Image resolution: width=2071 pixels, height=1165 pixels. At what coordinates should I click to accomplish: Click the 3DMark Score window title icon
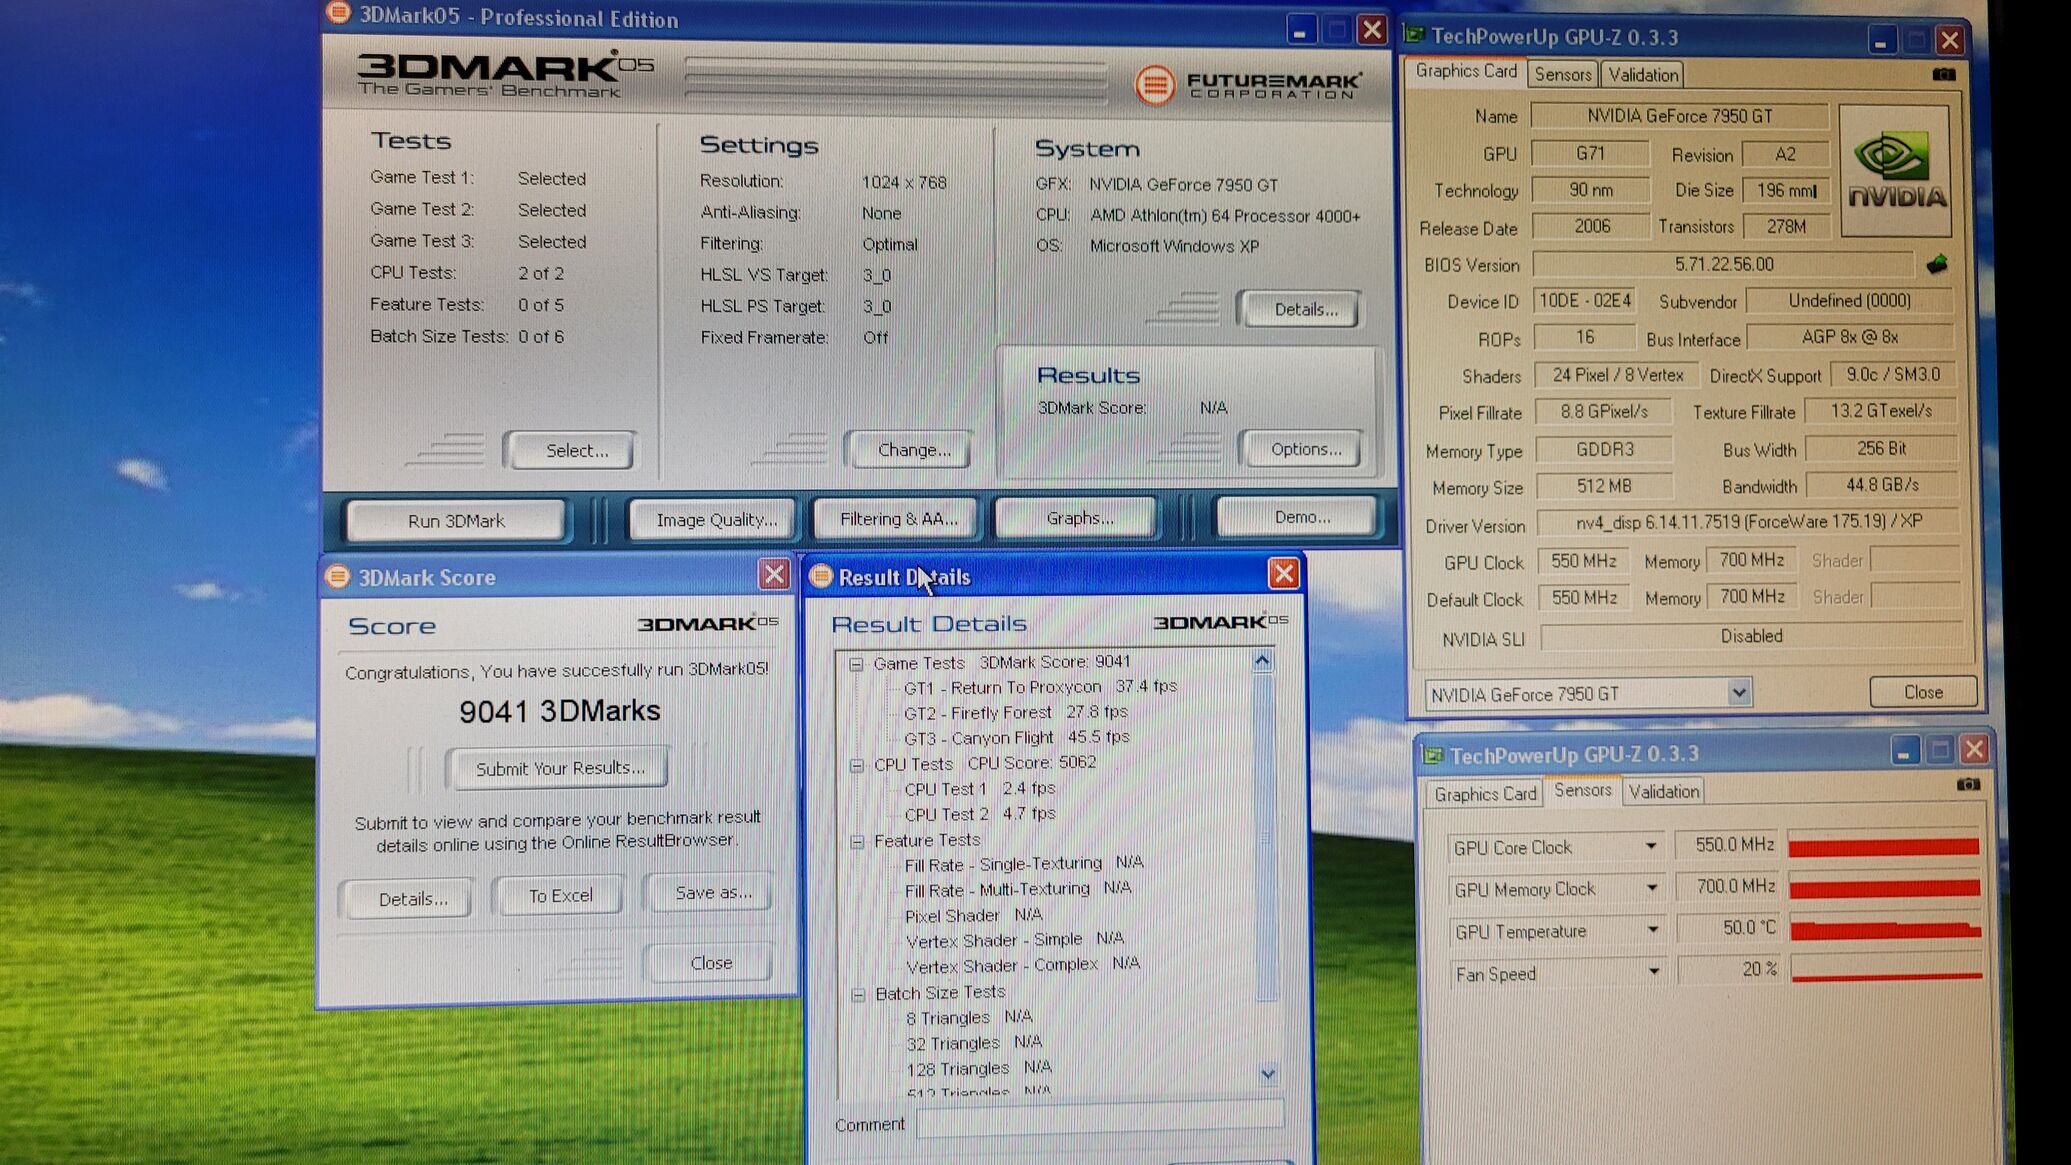(338, 577)
